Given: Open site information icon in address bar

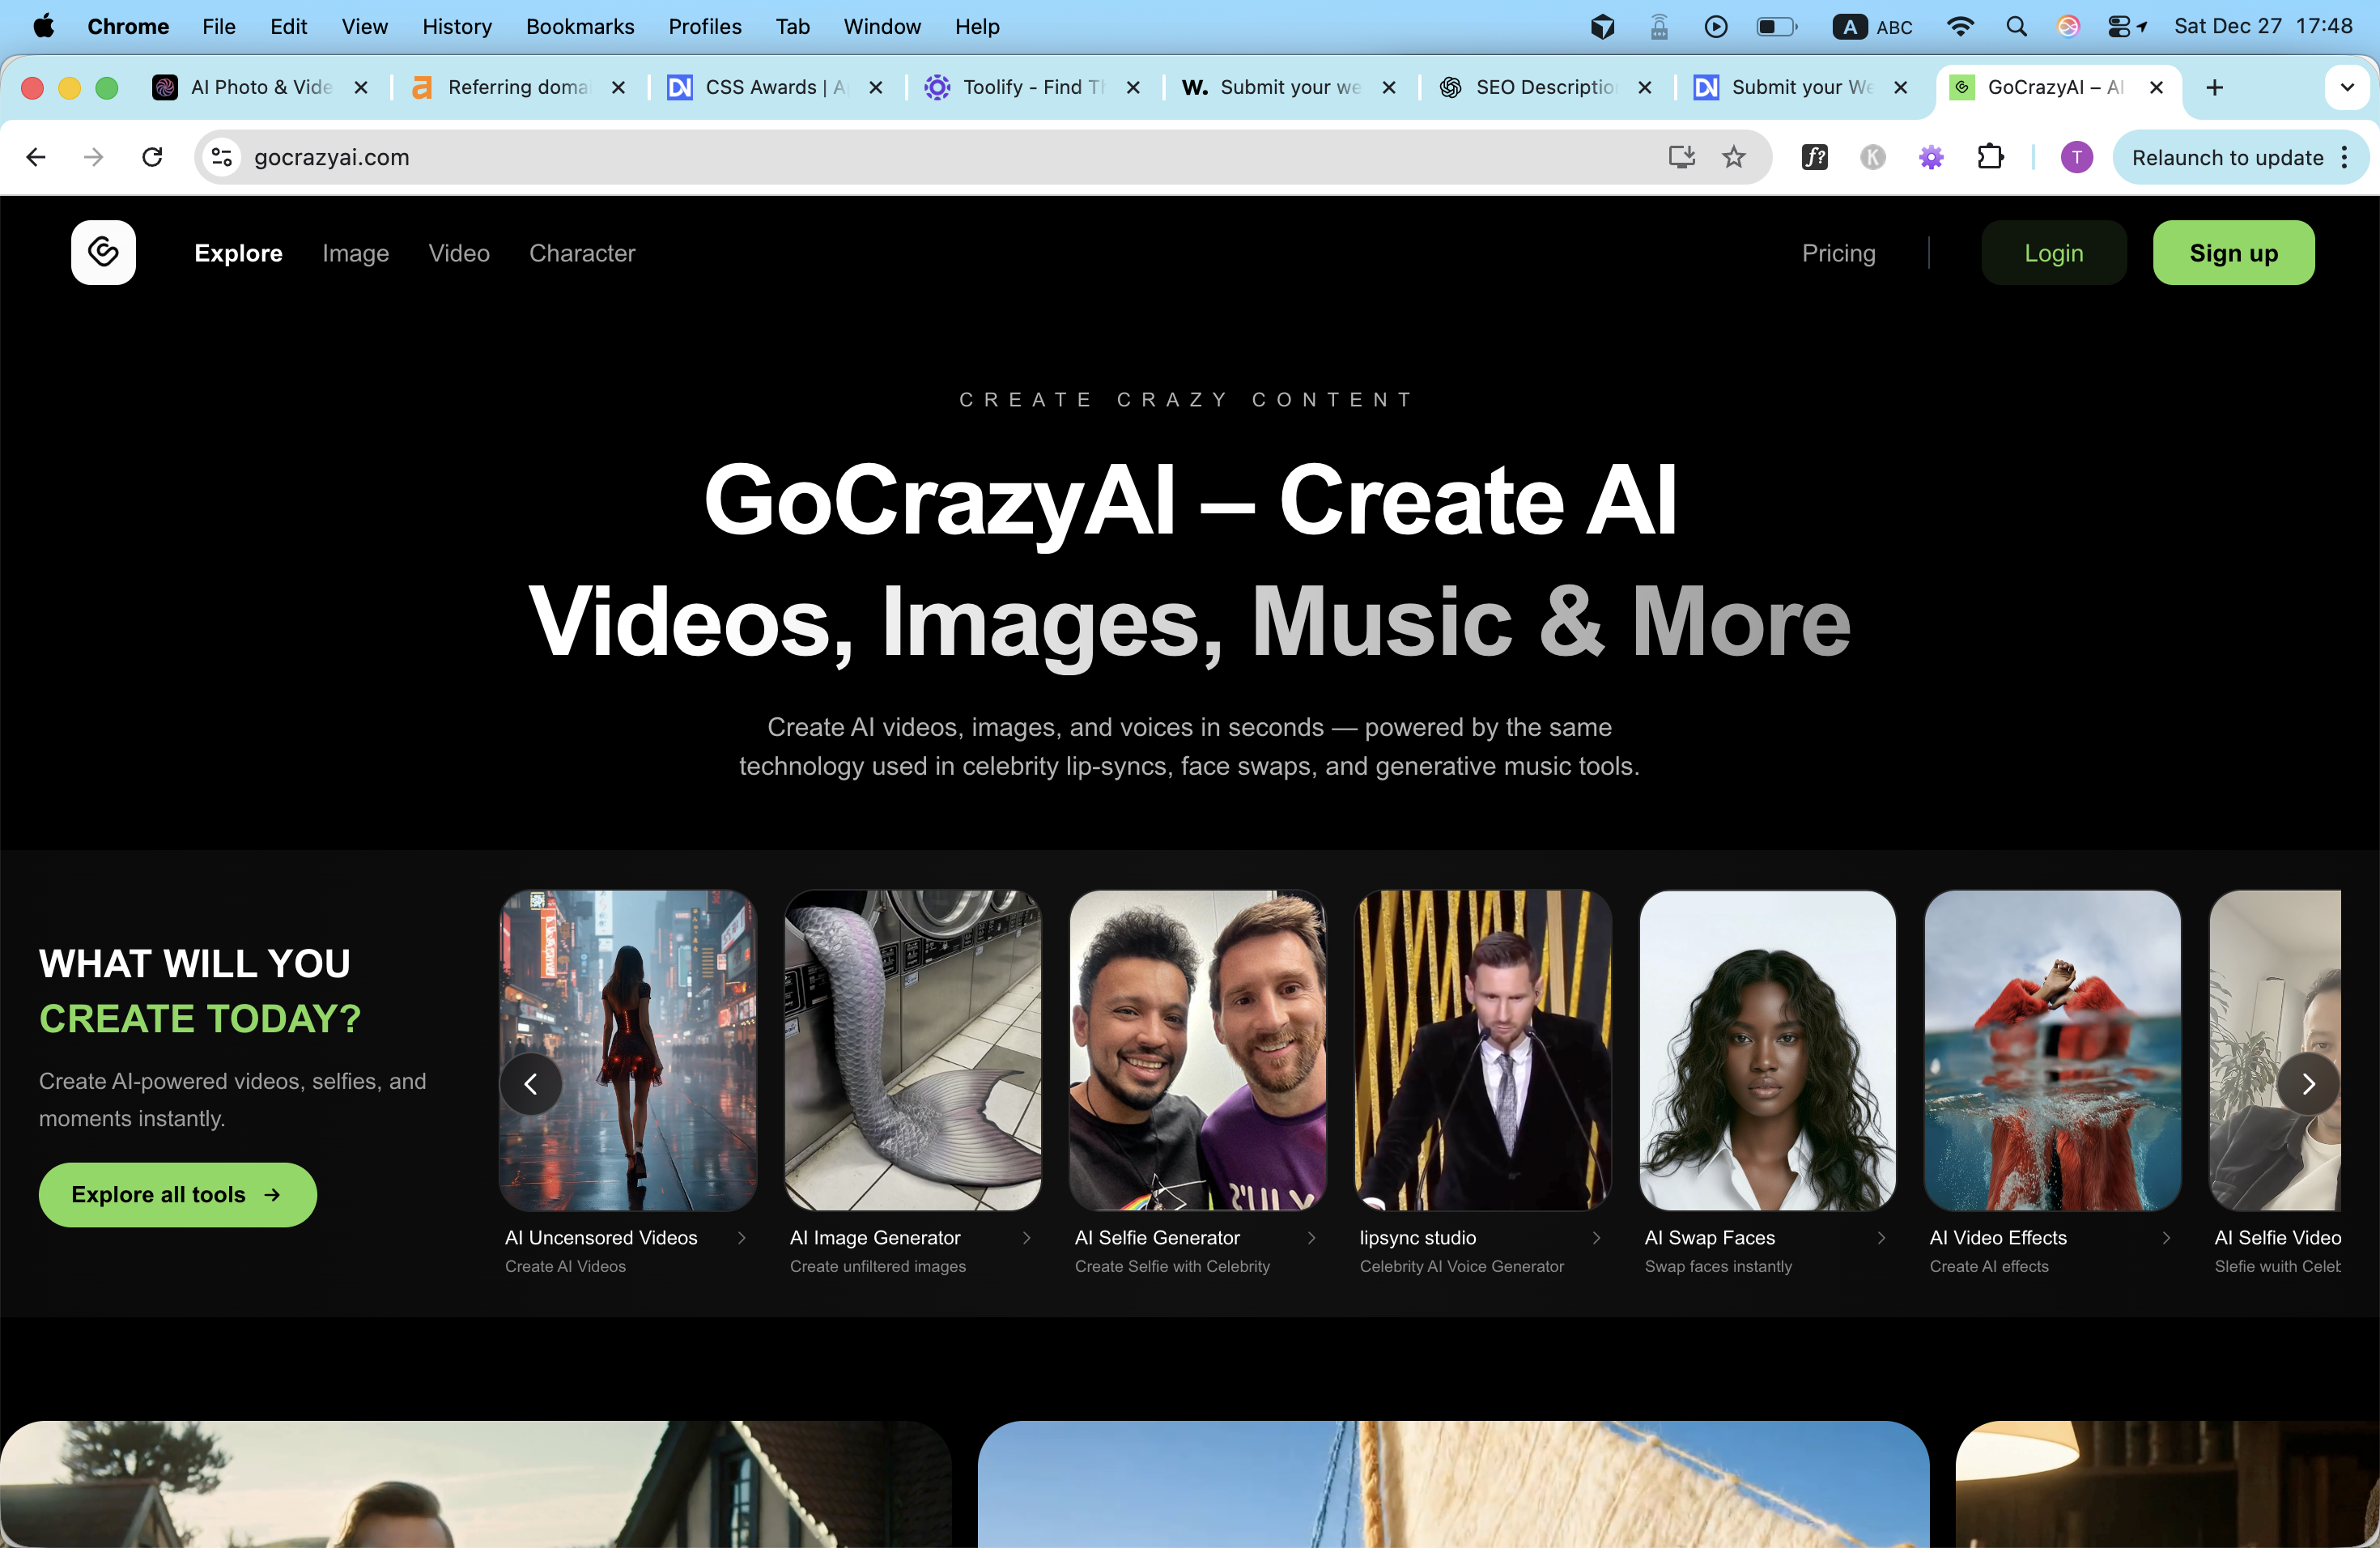Looking at the screenshot, I should [x=222, y=157].
